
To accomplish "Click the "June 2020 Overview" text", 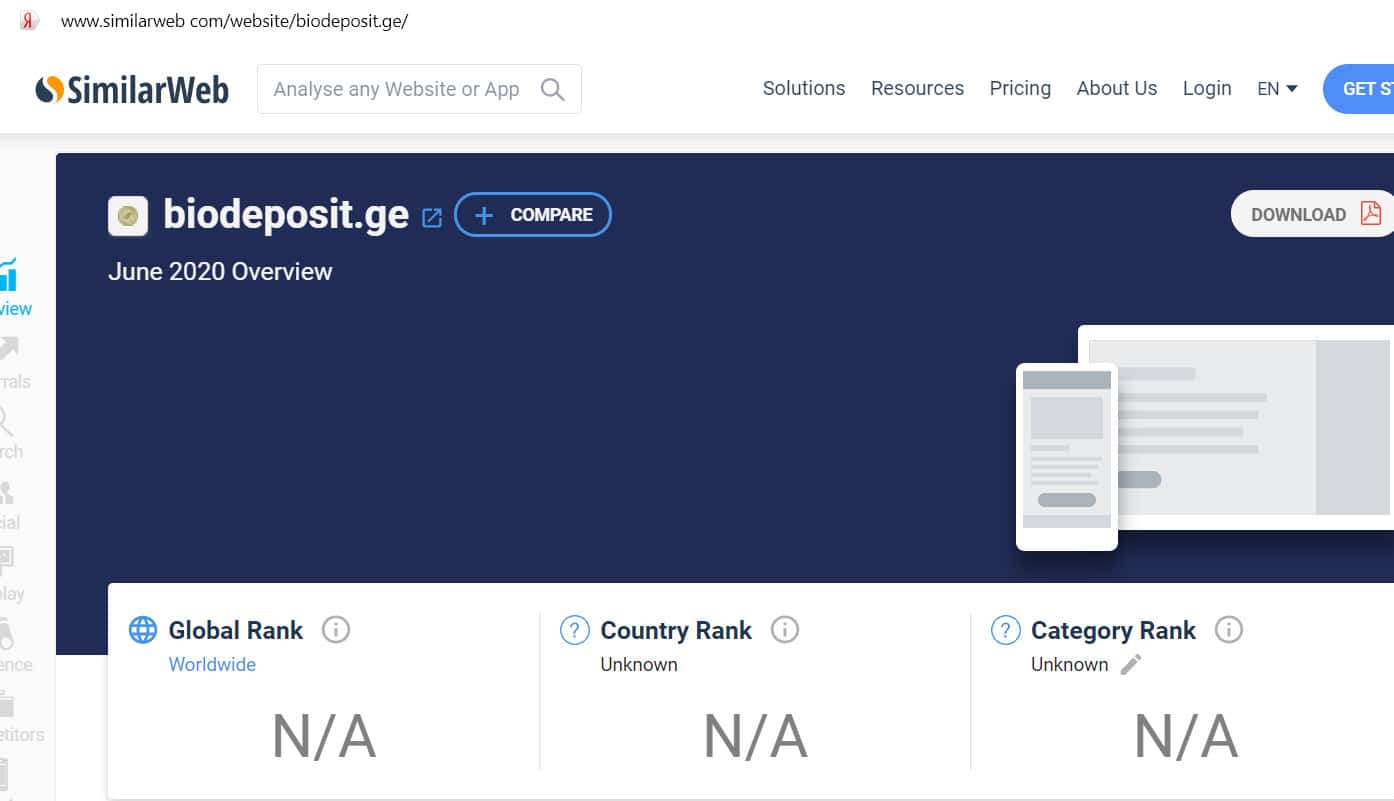I will pos(220,271).
